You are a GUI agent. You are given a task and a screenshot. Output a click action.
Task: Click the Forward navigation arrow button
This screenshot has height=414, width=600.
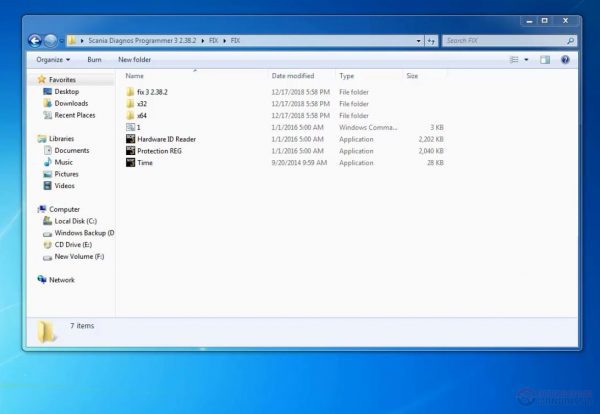51,41
